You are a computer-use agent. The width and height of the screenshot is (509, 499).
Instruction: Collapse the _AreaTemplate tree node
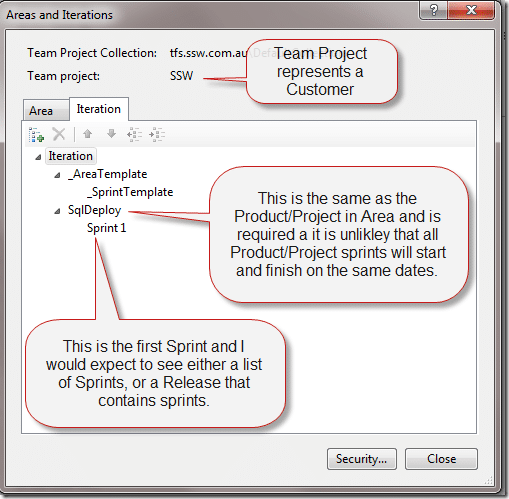(58, 175)
